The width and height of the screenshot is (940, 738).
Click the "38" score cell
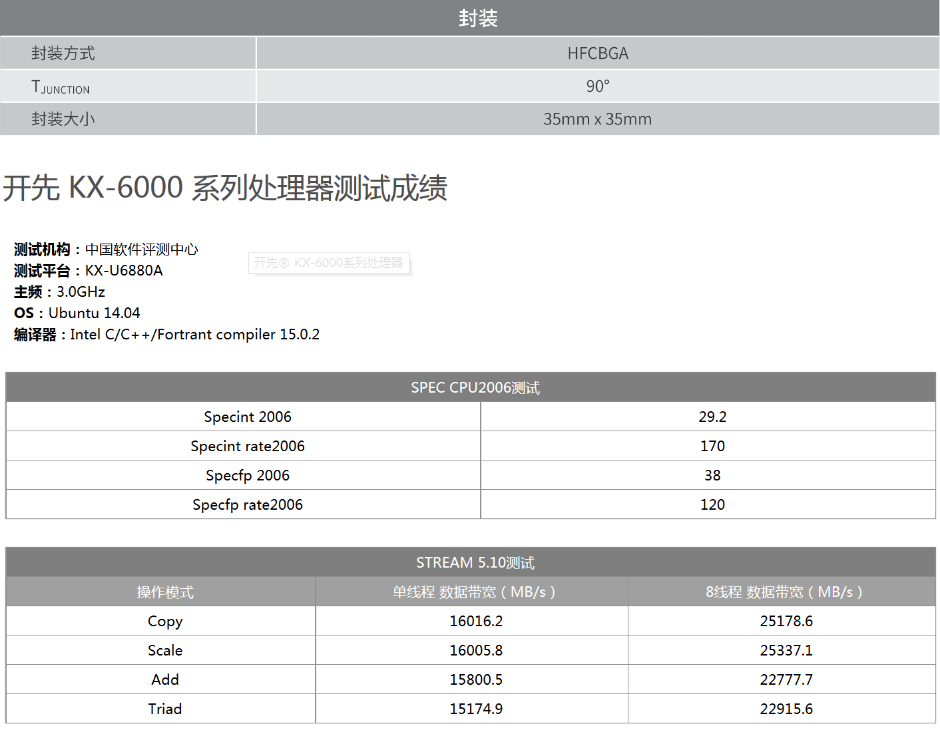708,475
